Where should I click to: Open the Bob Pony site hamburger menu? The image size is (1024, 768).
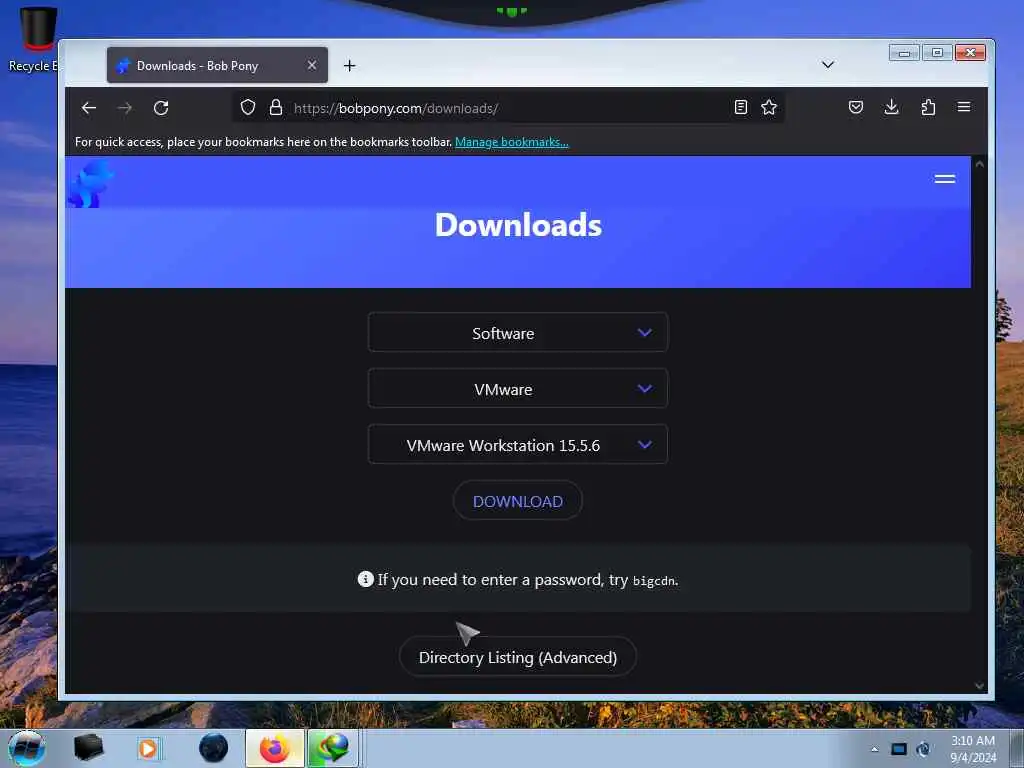point(945,179)
